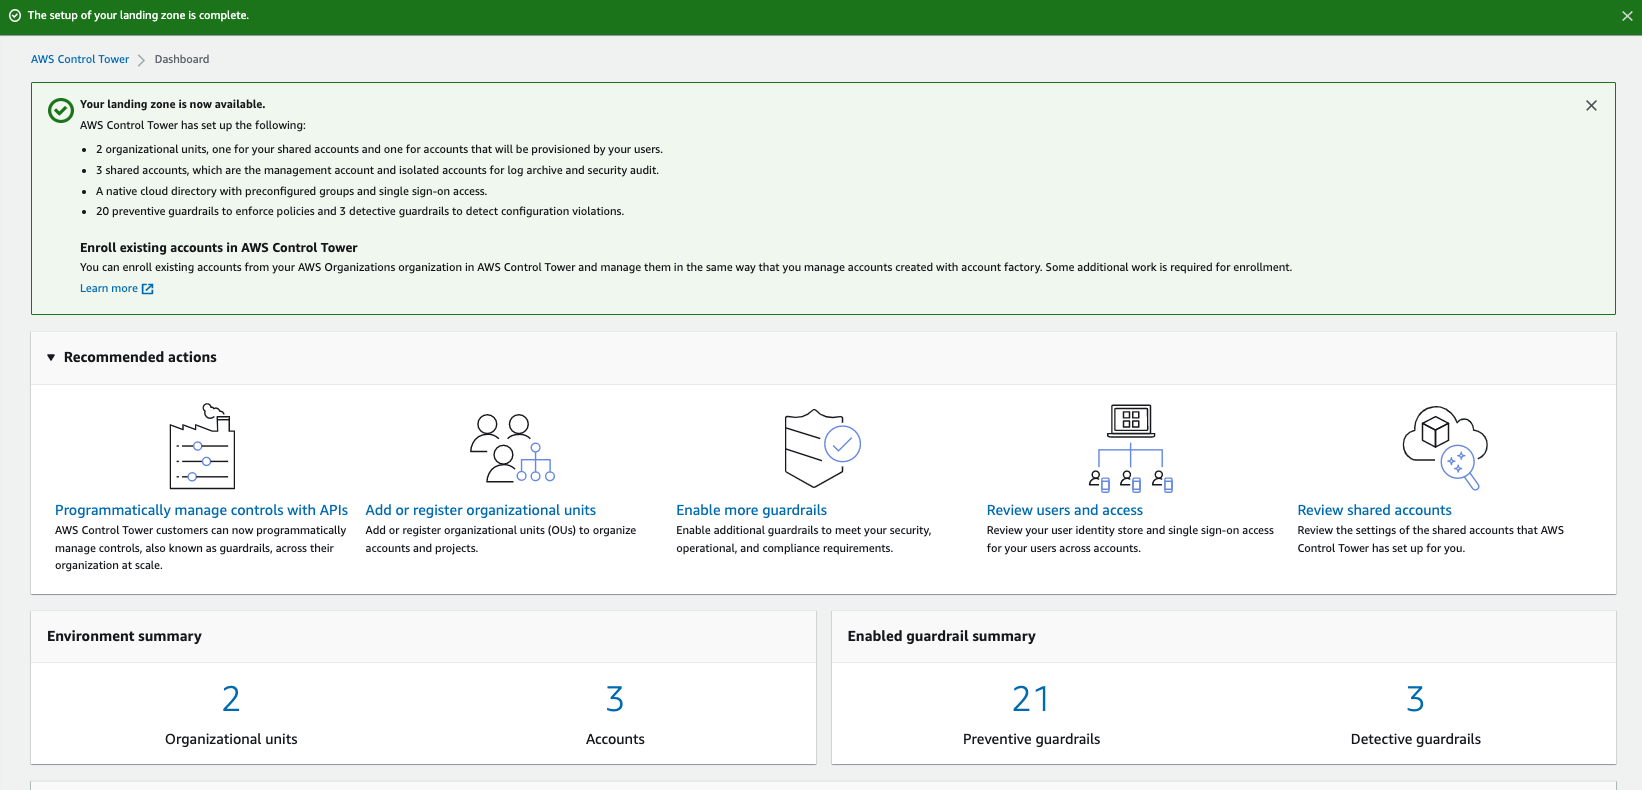This screenshot has height=790, width=1642.
Task: Open the Review users and access link
Action: click(1065, 510)
